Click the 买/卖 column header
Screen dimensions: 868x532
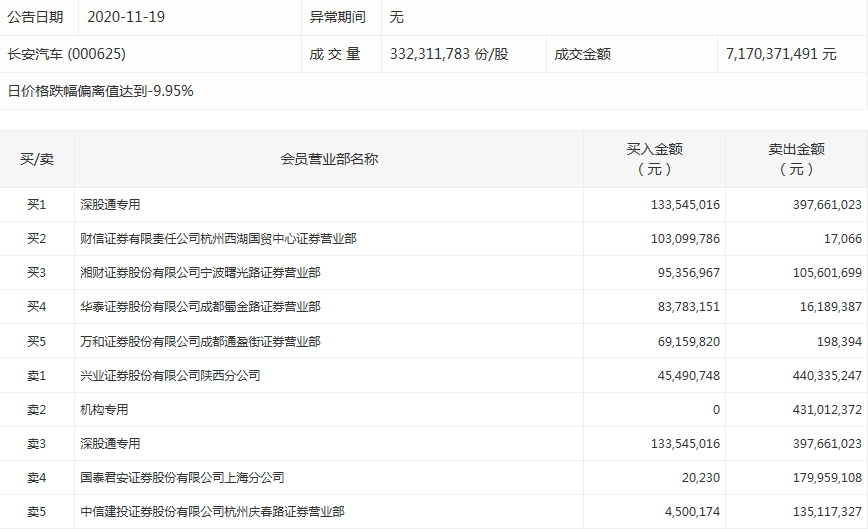coord(37,159)
